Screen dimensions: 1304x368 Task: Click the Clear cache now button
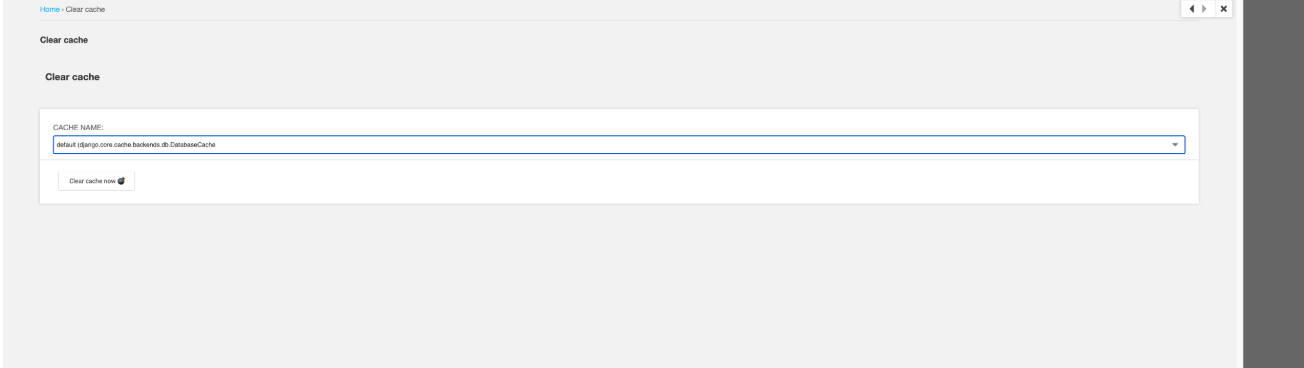pyautogui.click(x=96, y=181)
